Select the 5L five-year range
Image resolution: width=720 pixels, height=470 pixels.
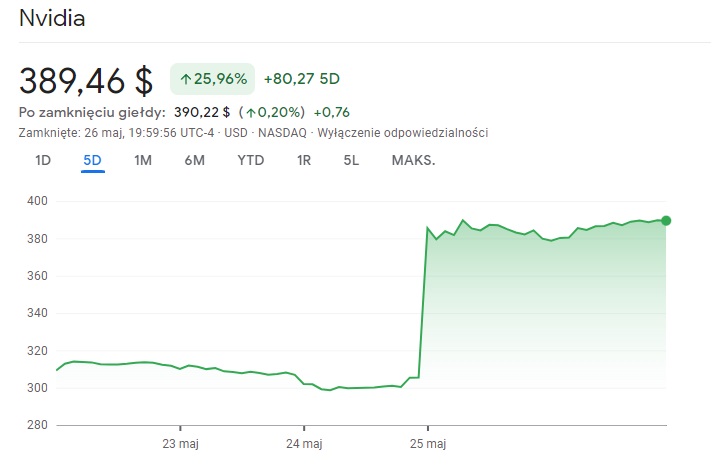click(x=351, y=160)
